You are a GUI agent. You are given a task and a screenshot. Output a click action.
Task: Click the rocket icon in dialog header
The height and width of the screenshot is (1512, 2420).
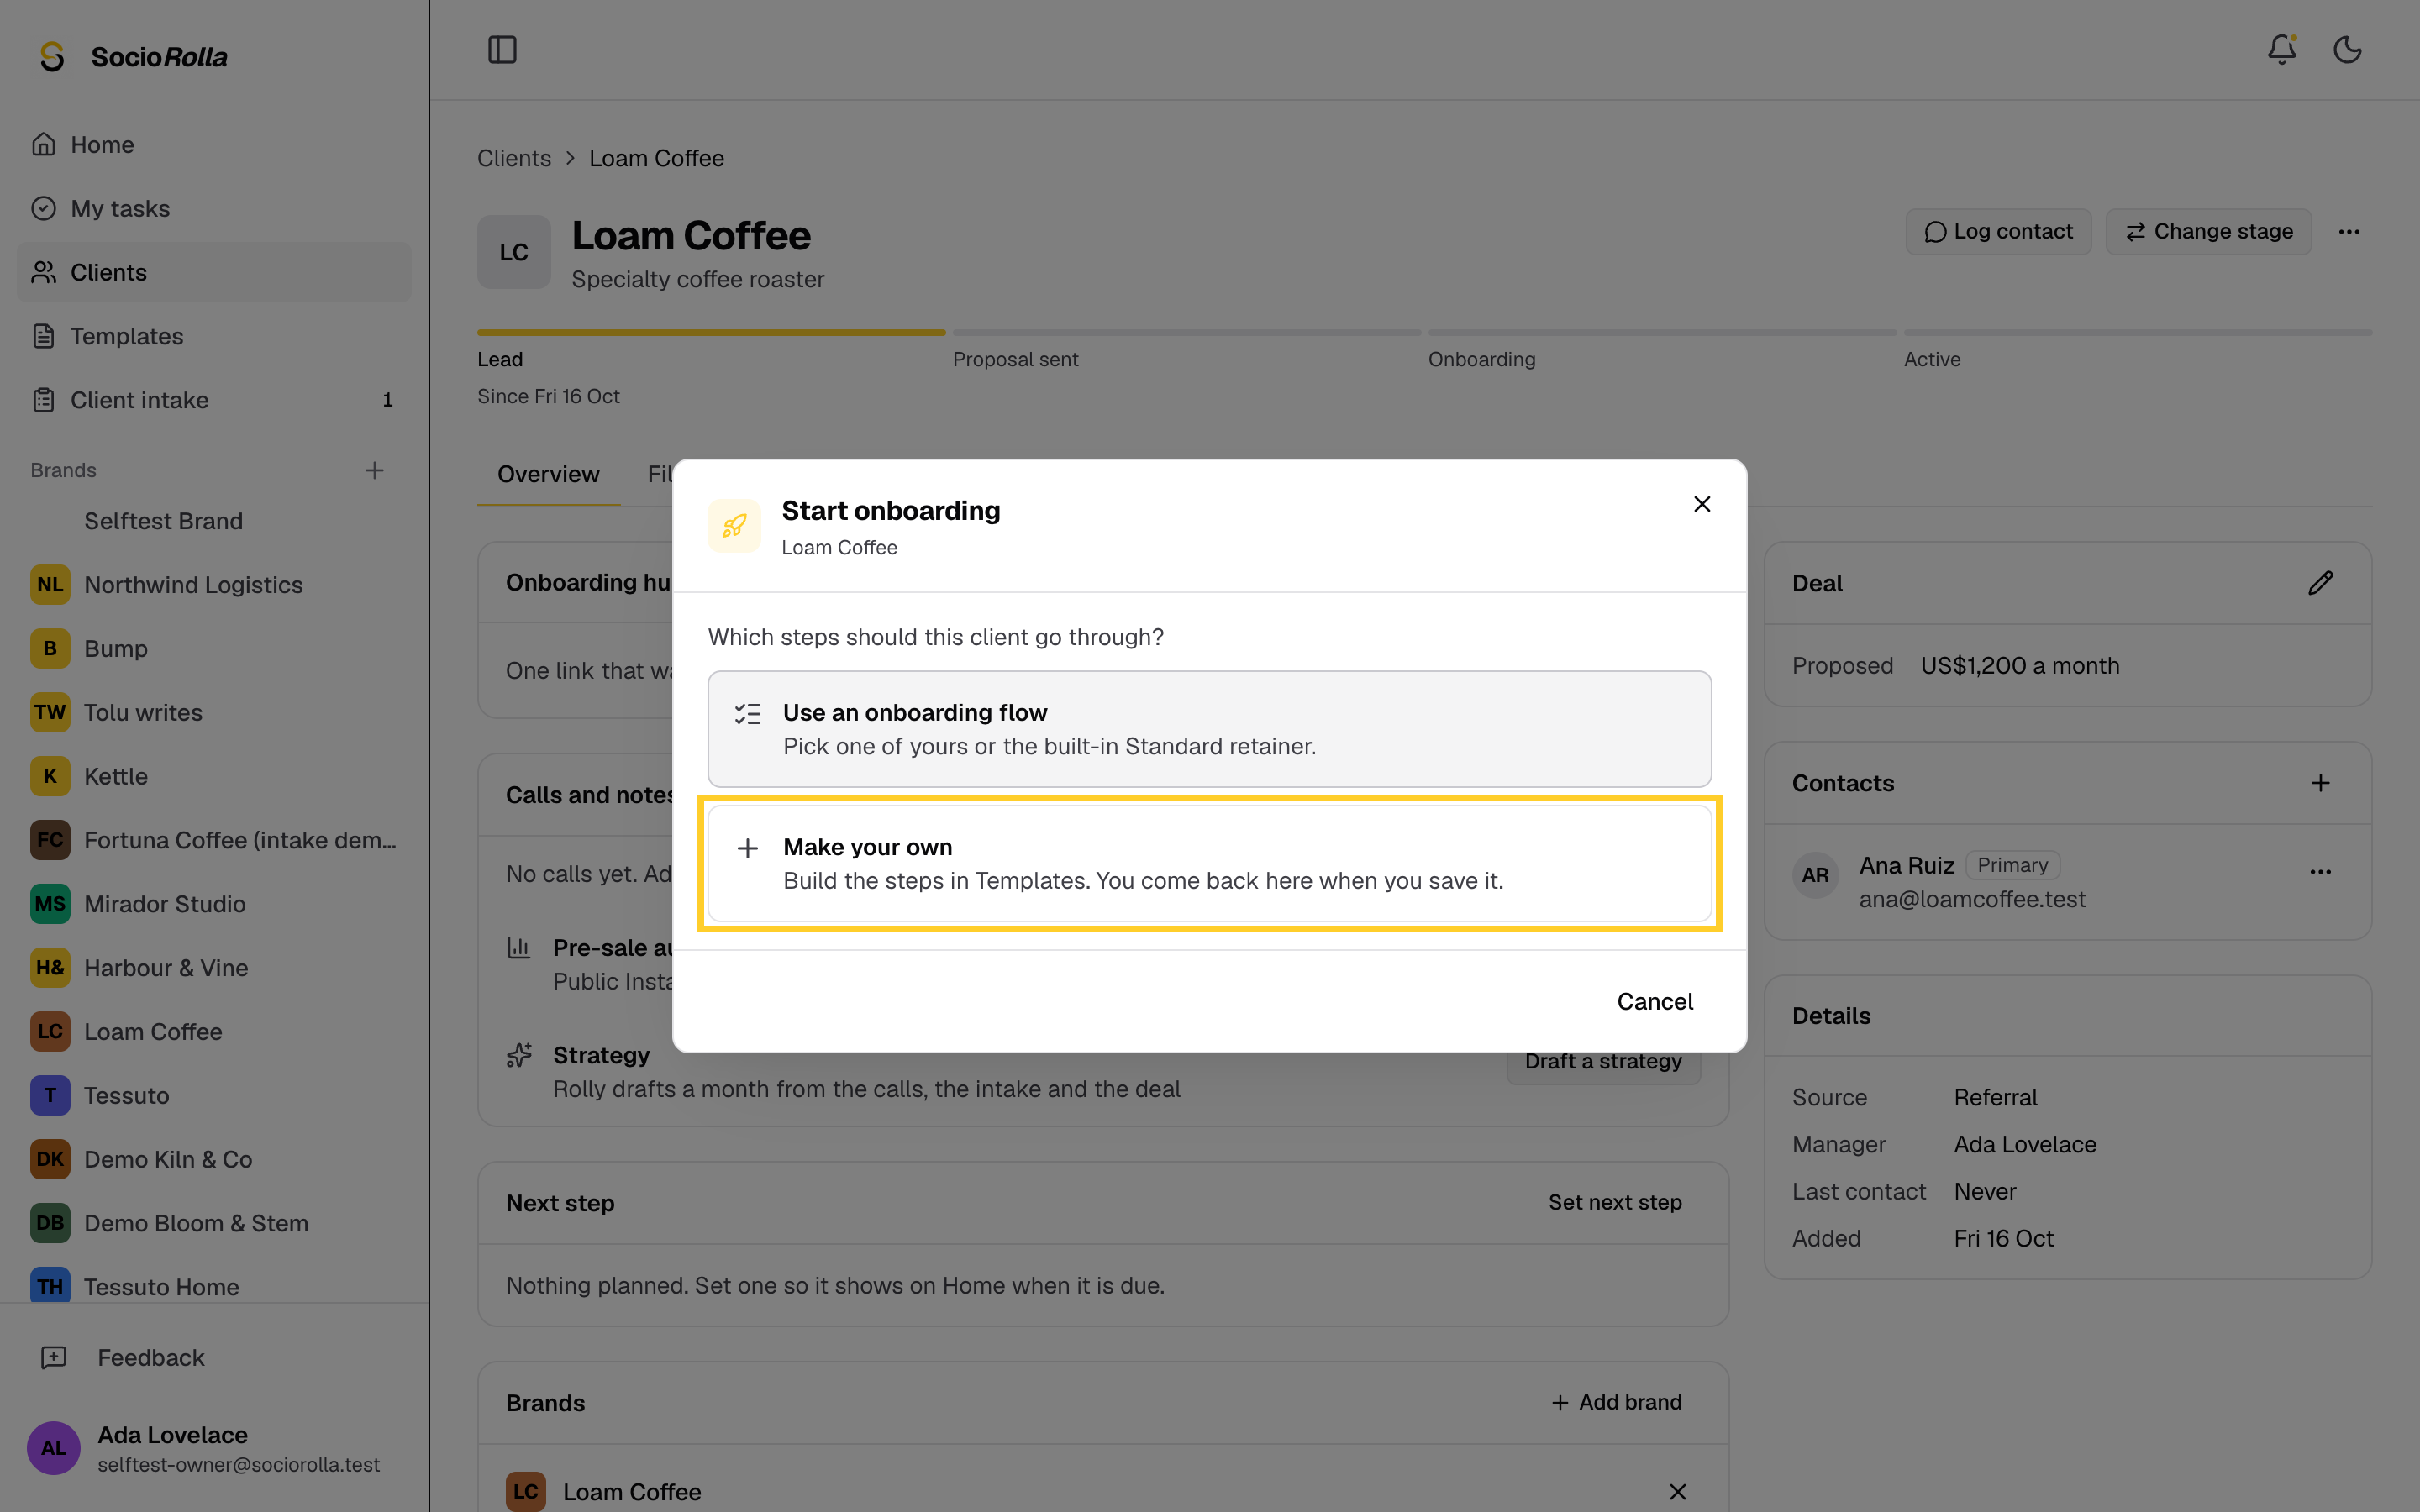735,526
